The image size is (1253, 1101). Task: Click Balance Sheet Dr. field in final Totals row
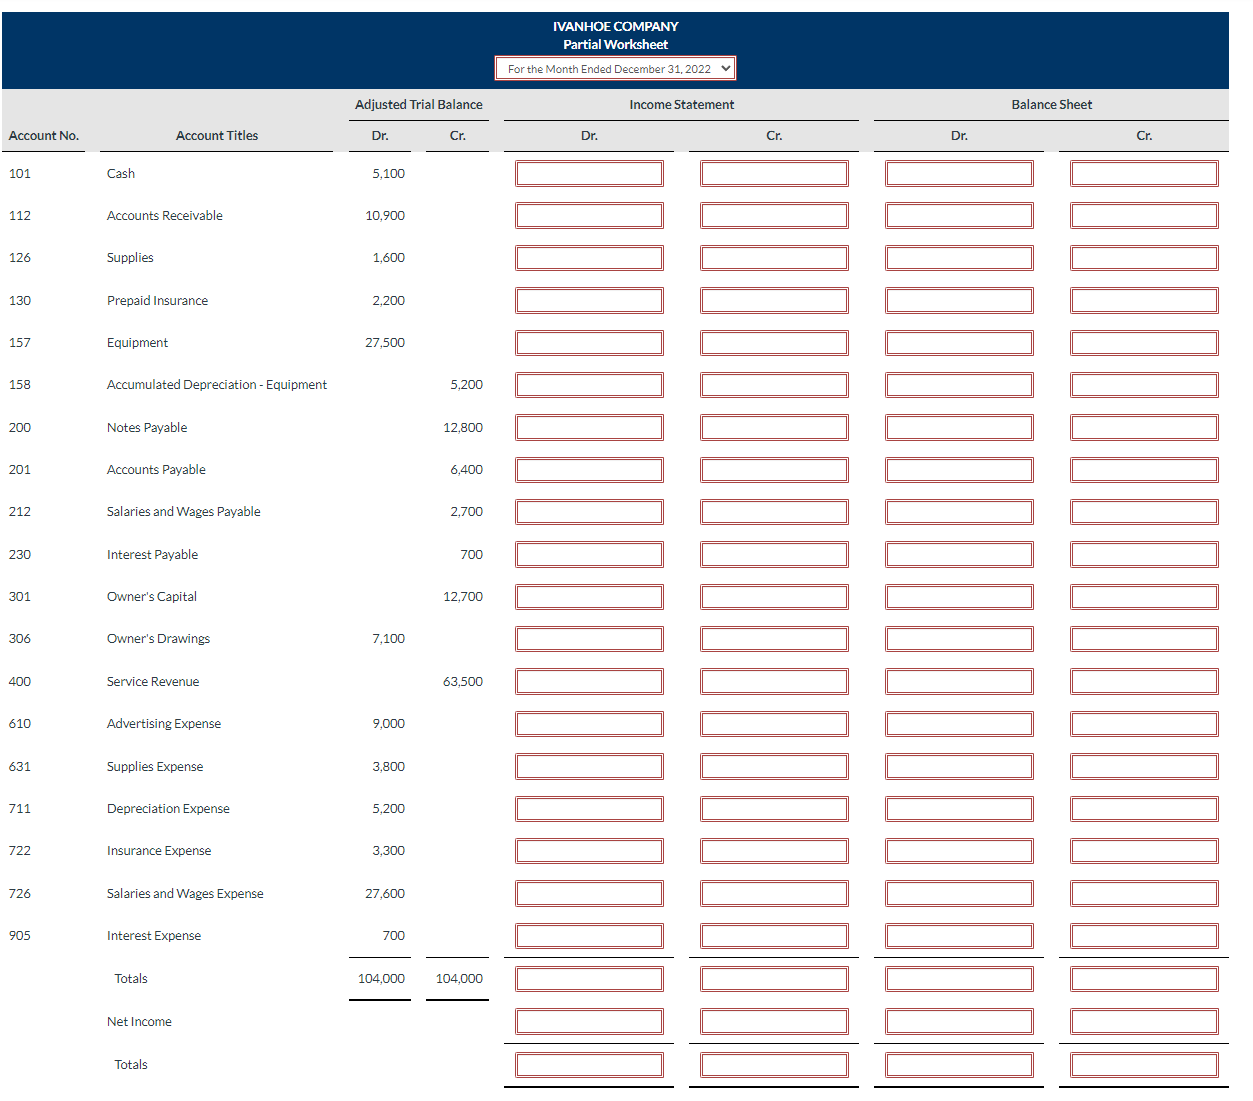pyautogui.click(x=959, y=1065)
